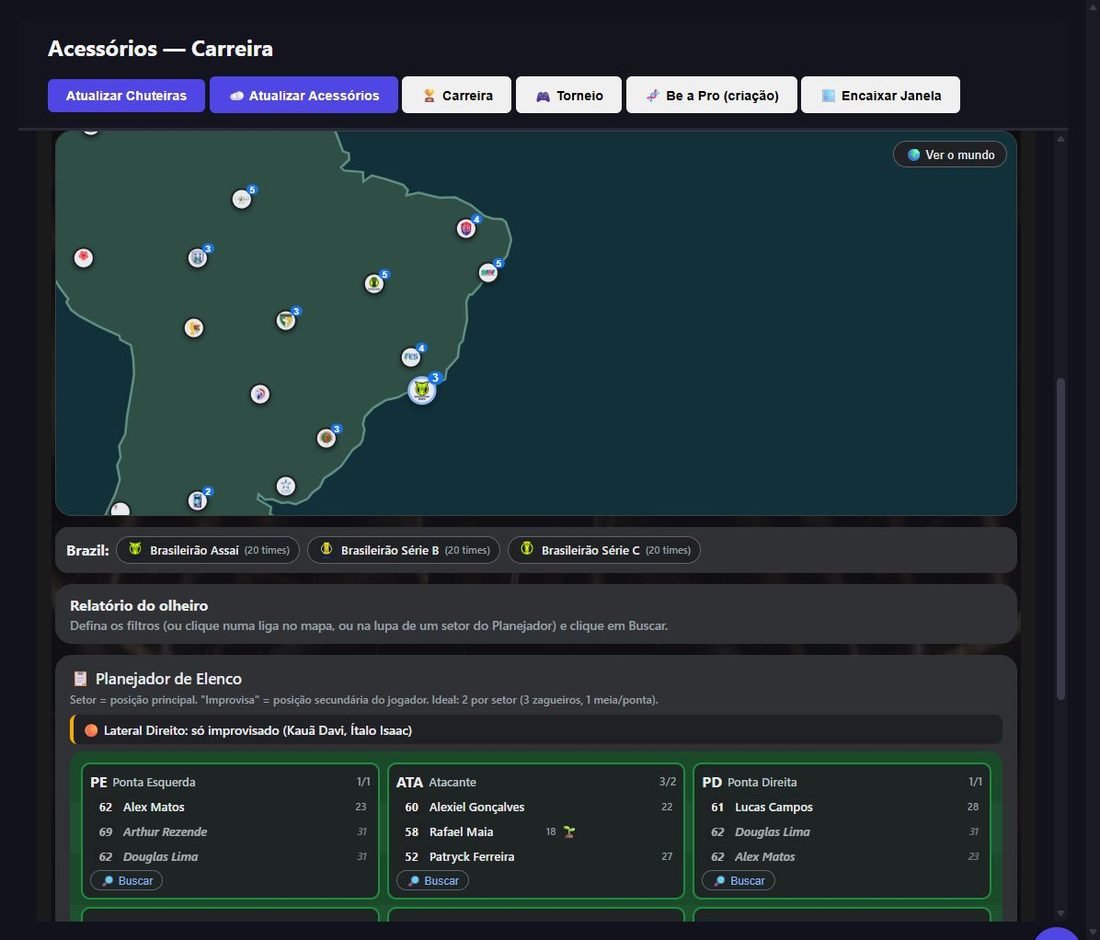Select the FES club marker on the map
Viewport: 1100px width, 940px height.
pyautogui.click(x=411, y=357)
